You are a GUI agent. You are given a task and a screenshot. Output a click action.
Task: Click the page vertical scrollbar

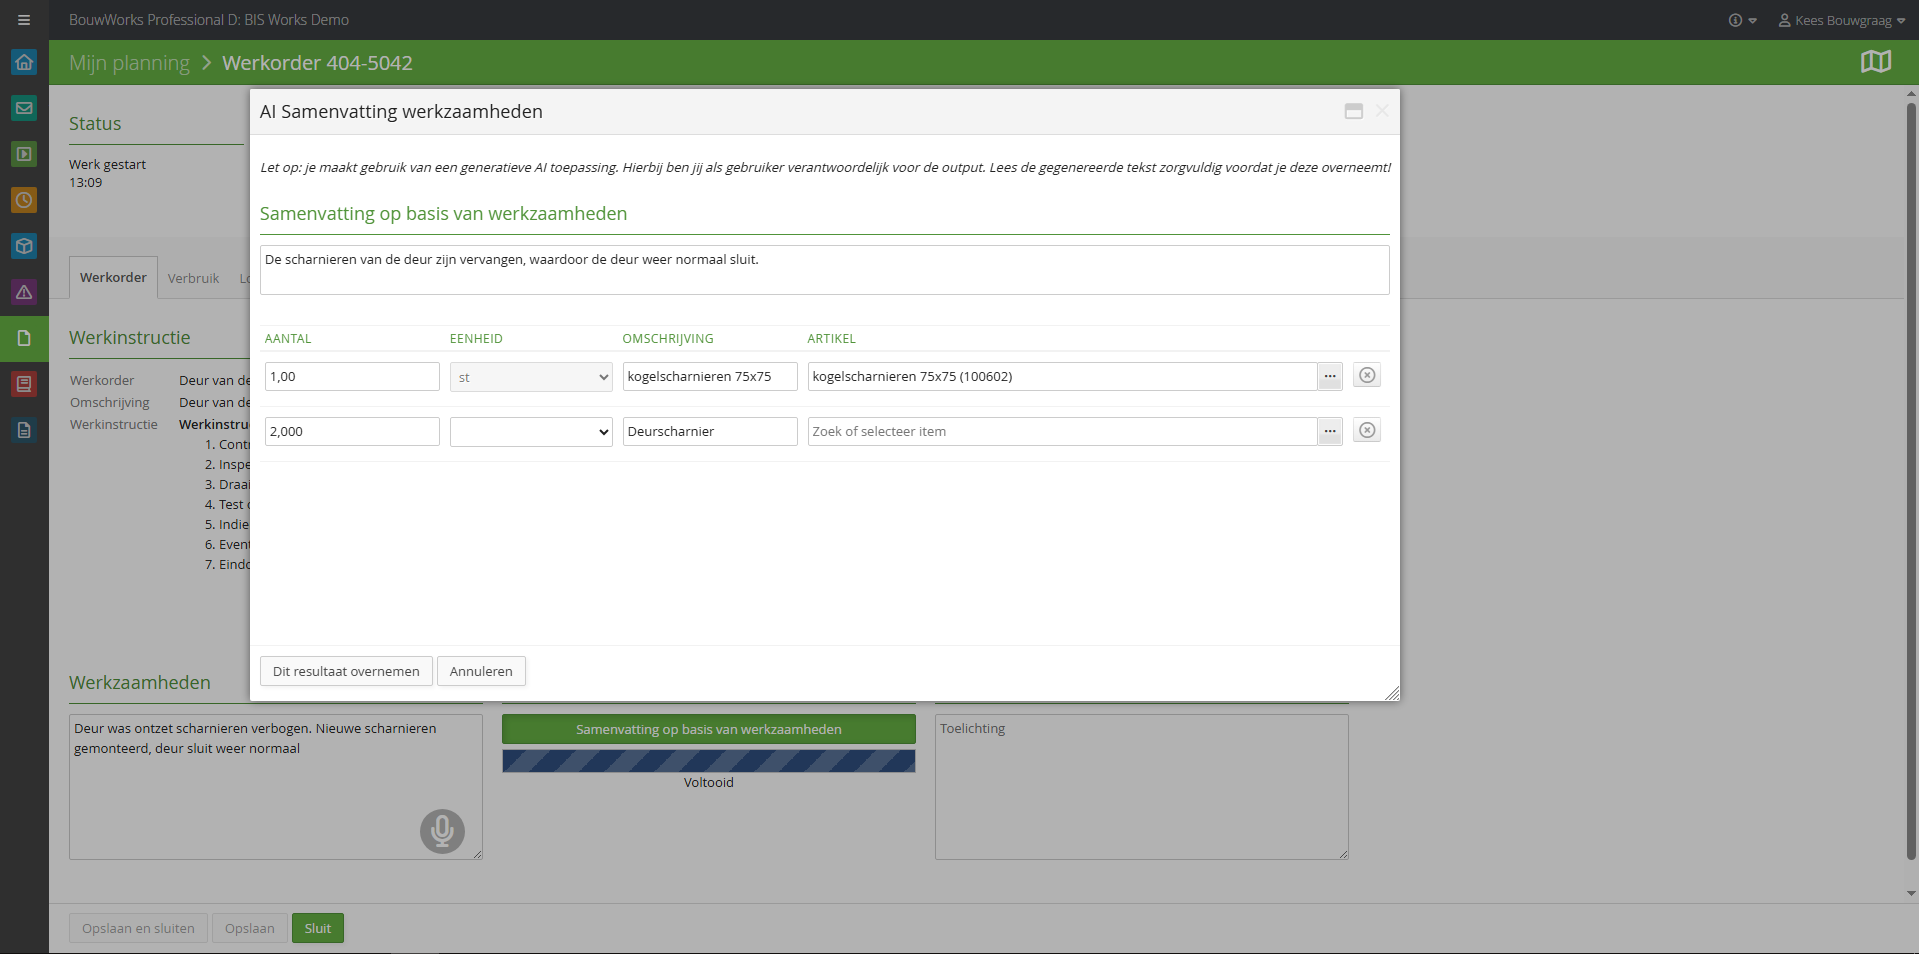point(1911,480)
